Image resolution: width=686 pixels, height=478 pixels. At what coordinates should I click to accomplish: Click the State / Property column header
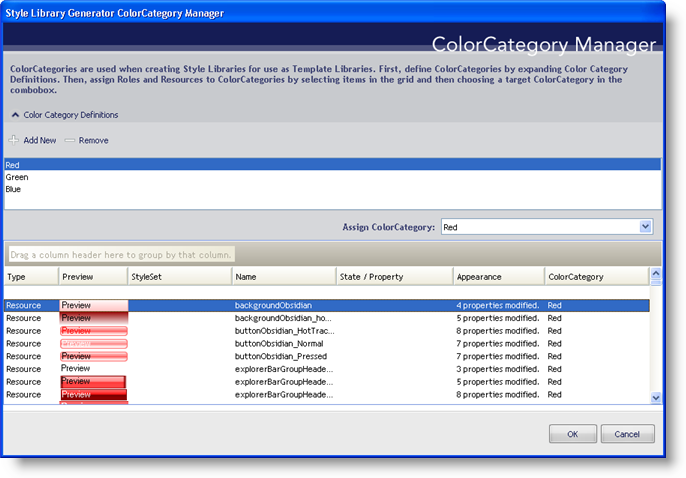392,276
